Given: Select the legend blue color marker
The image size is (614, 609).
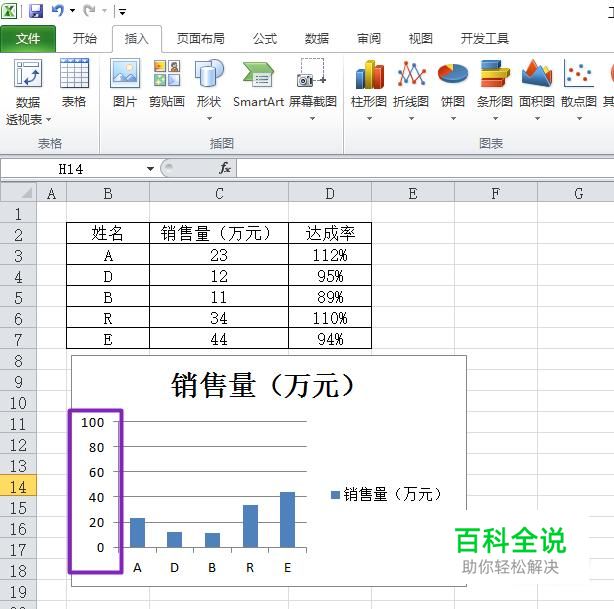Looking at the screenshot, I should [335, 495].
